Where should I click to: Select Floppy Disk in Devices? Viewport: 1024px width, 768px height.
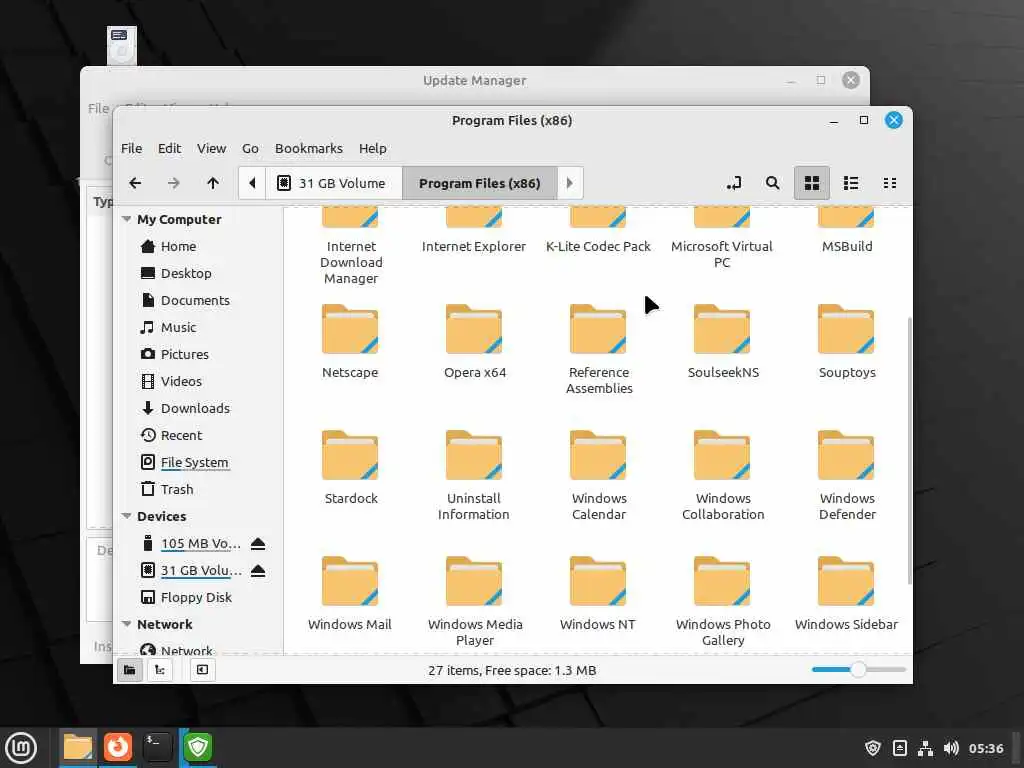coord(196,598)
